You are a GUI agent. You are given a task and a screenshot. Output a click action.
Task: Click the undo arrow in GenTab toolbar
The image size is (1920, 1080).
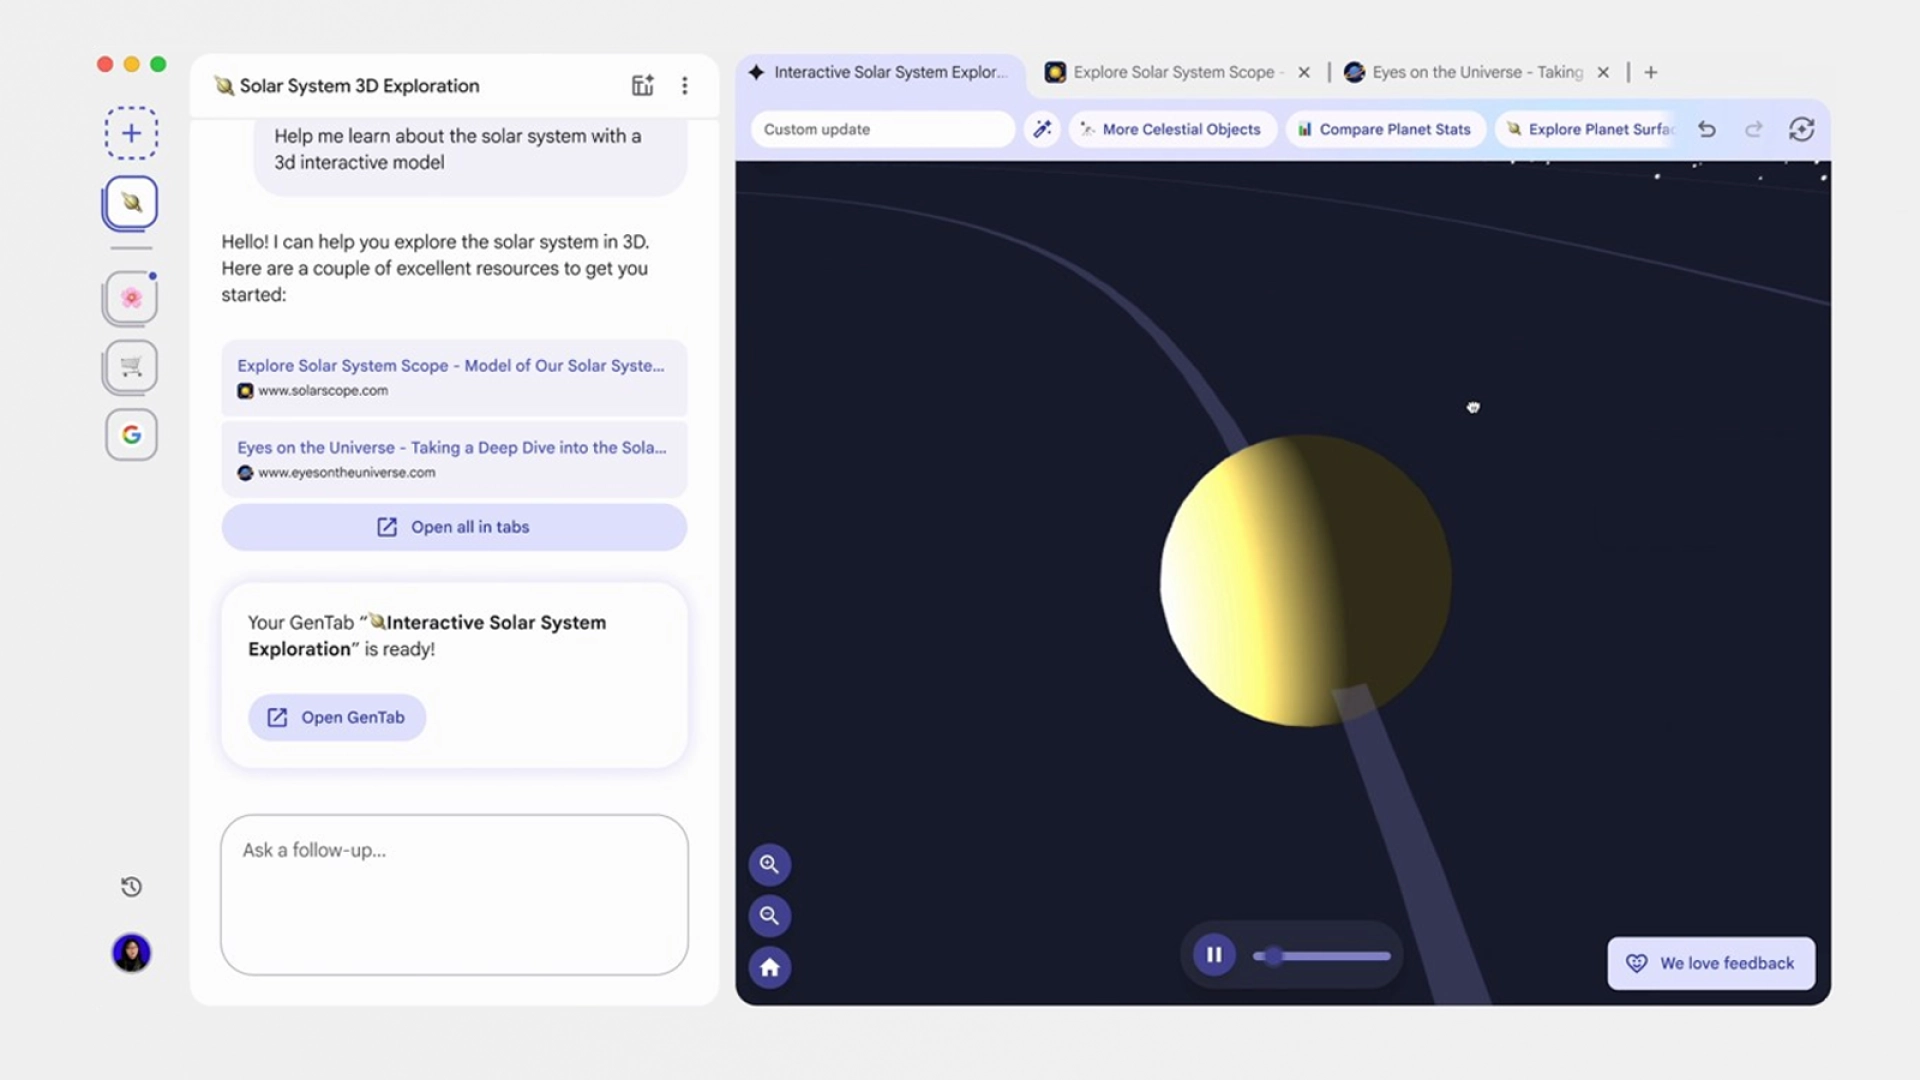point(1707,129)
